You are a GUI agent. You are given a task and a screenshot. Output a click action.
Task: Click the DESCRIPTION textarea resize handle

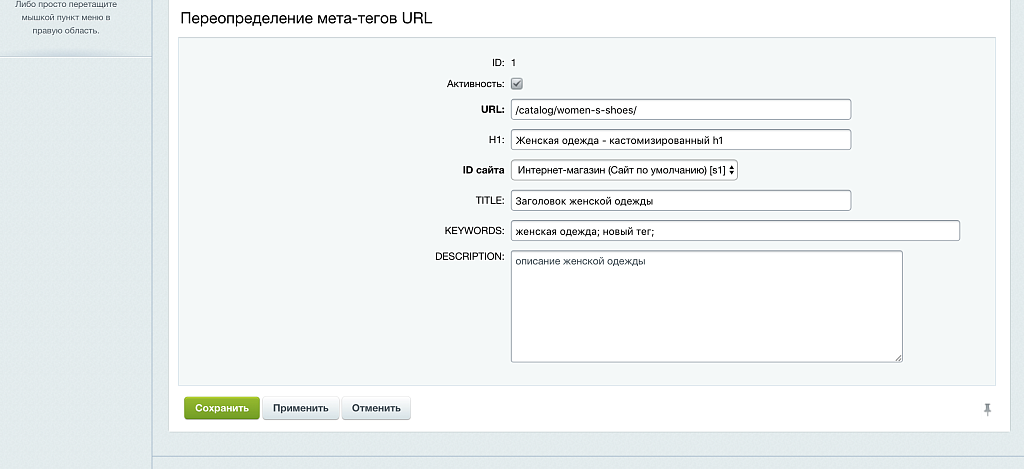click(x=898, y=357)
